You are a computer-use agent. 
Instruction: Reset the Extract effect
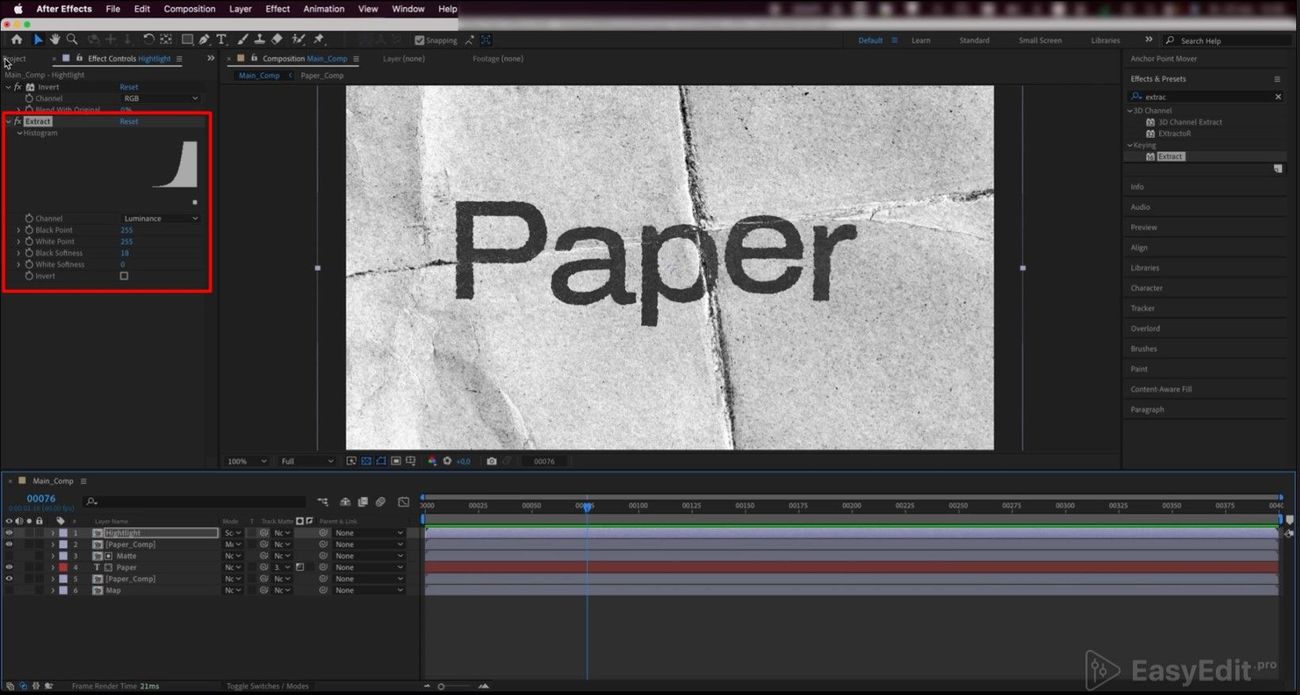click(129, 121)
